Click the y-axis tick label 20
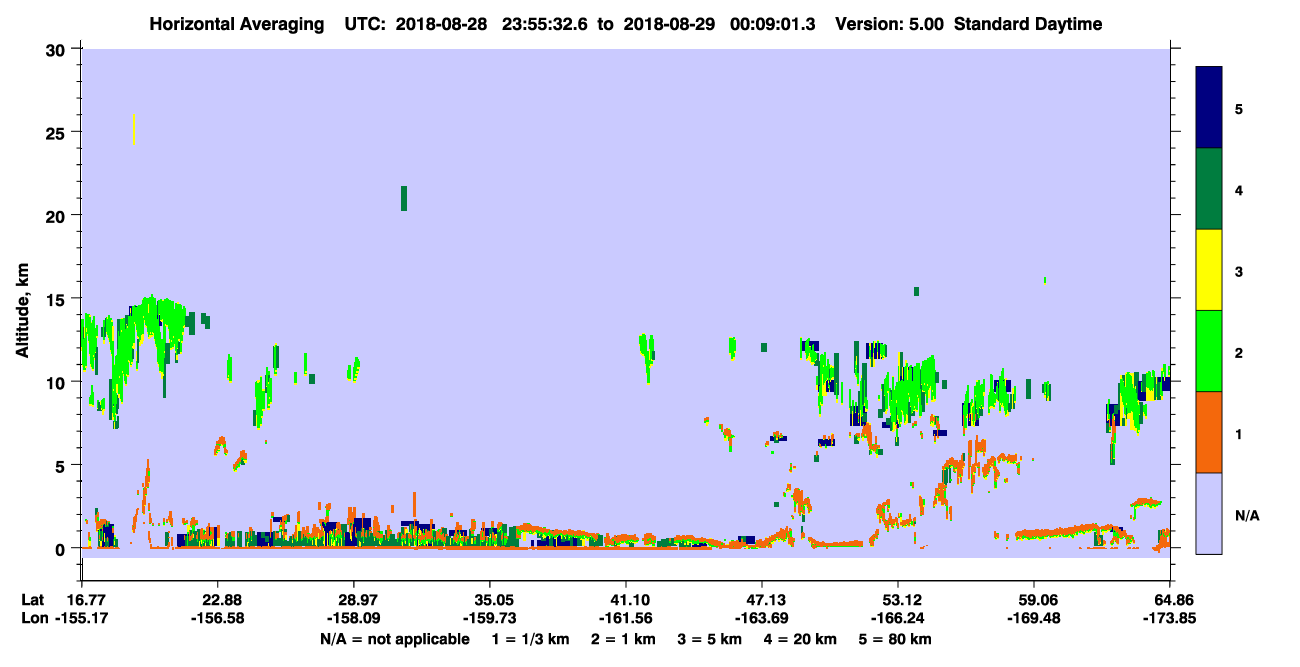Viewport: 1300px width, 667px height. click(58, 215)
